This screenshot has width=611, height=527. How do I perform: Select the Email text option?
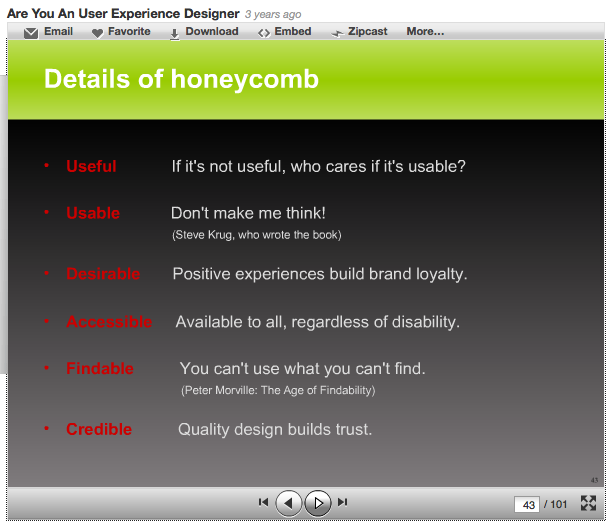point(58,32)
